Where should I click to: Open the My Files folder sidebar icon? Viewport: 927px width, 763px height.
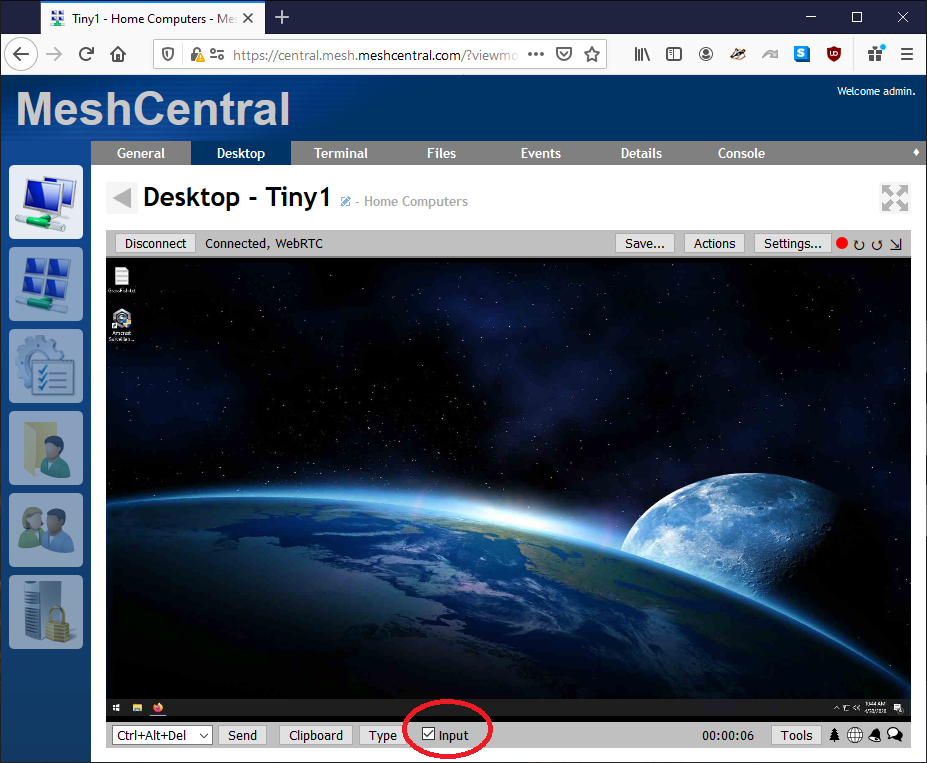tap(46, 449)
